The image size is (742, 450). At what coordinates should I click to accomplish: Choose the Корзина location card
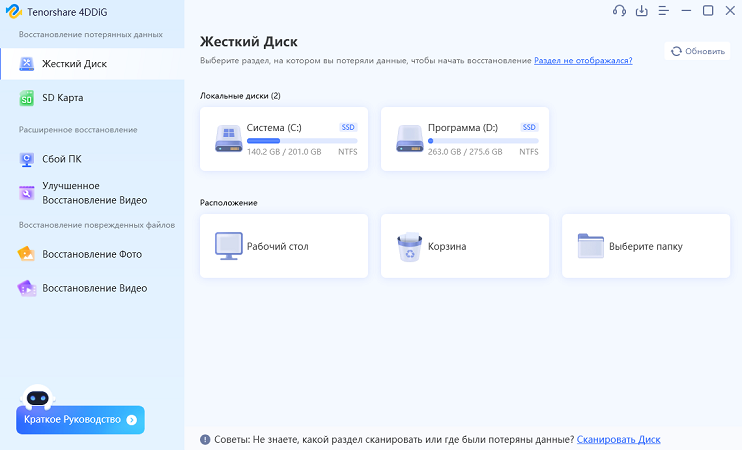[x=465, y=246]
